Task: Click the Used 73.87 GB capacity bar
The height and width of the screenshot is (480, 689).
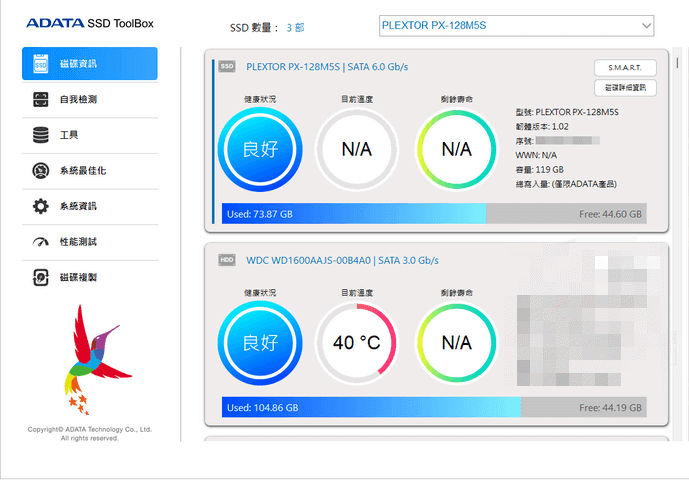Action: click(x=354, y=214)
